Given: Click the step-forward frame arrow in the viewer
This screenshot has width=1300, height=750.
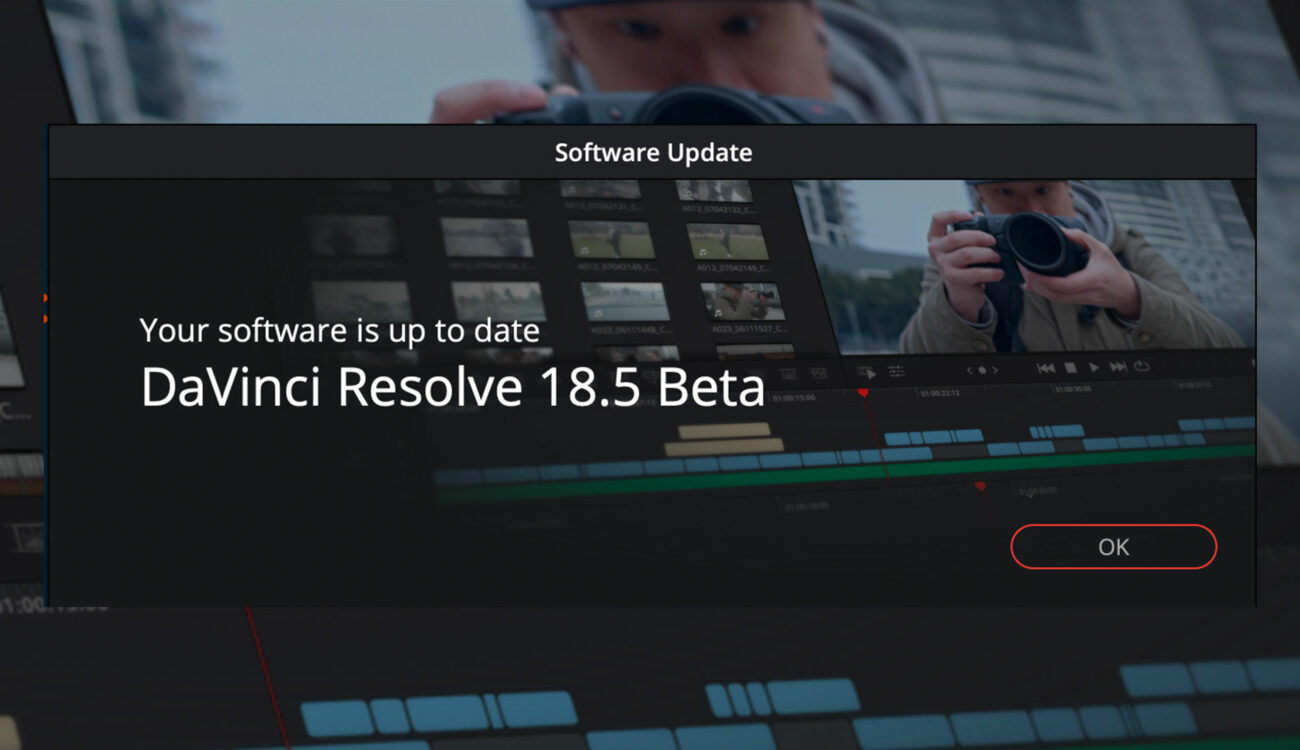Looking at the screenshot, I should (996, 371).
